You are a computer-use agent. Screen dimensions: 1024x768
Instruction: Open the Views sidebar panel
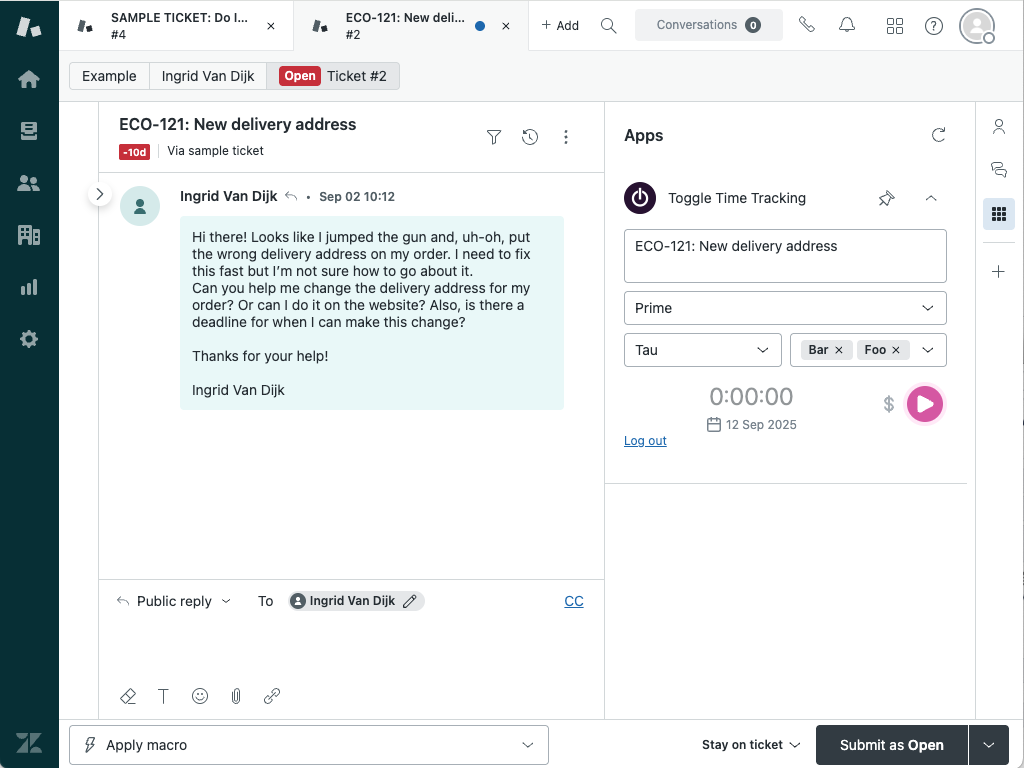[x=28, y=130]
